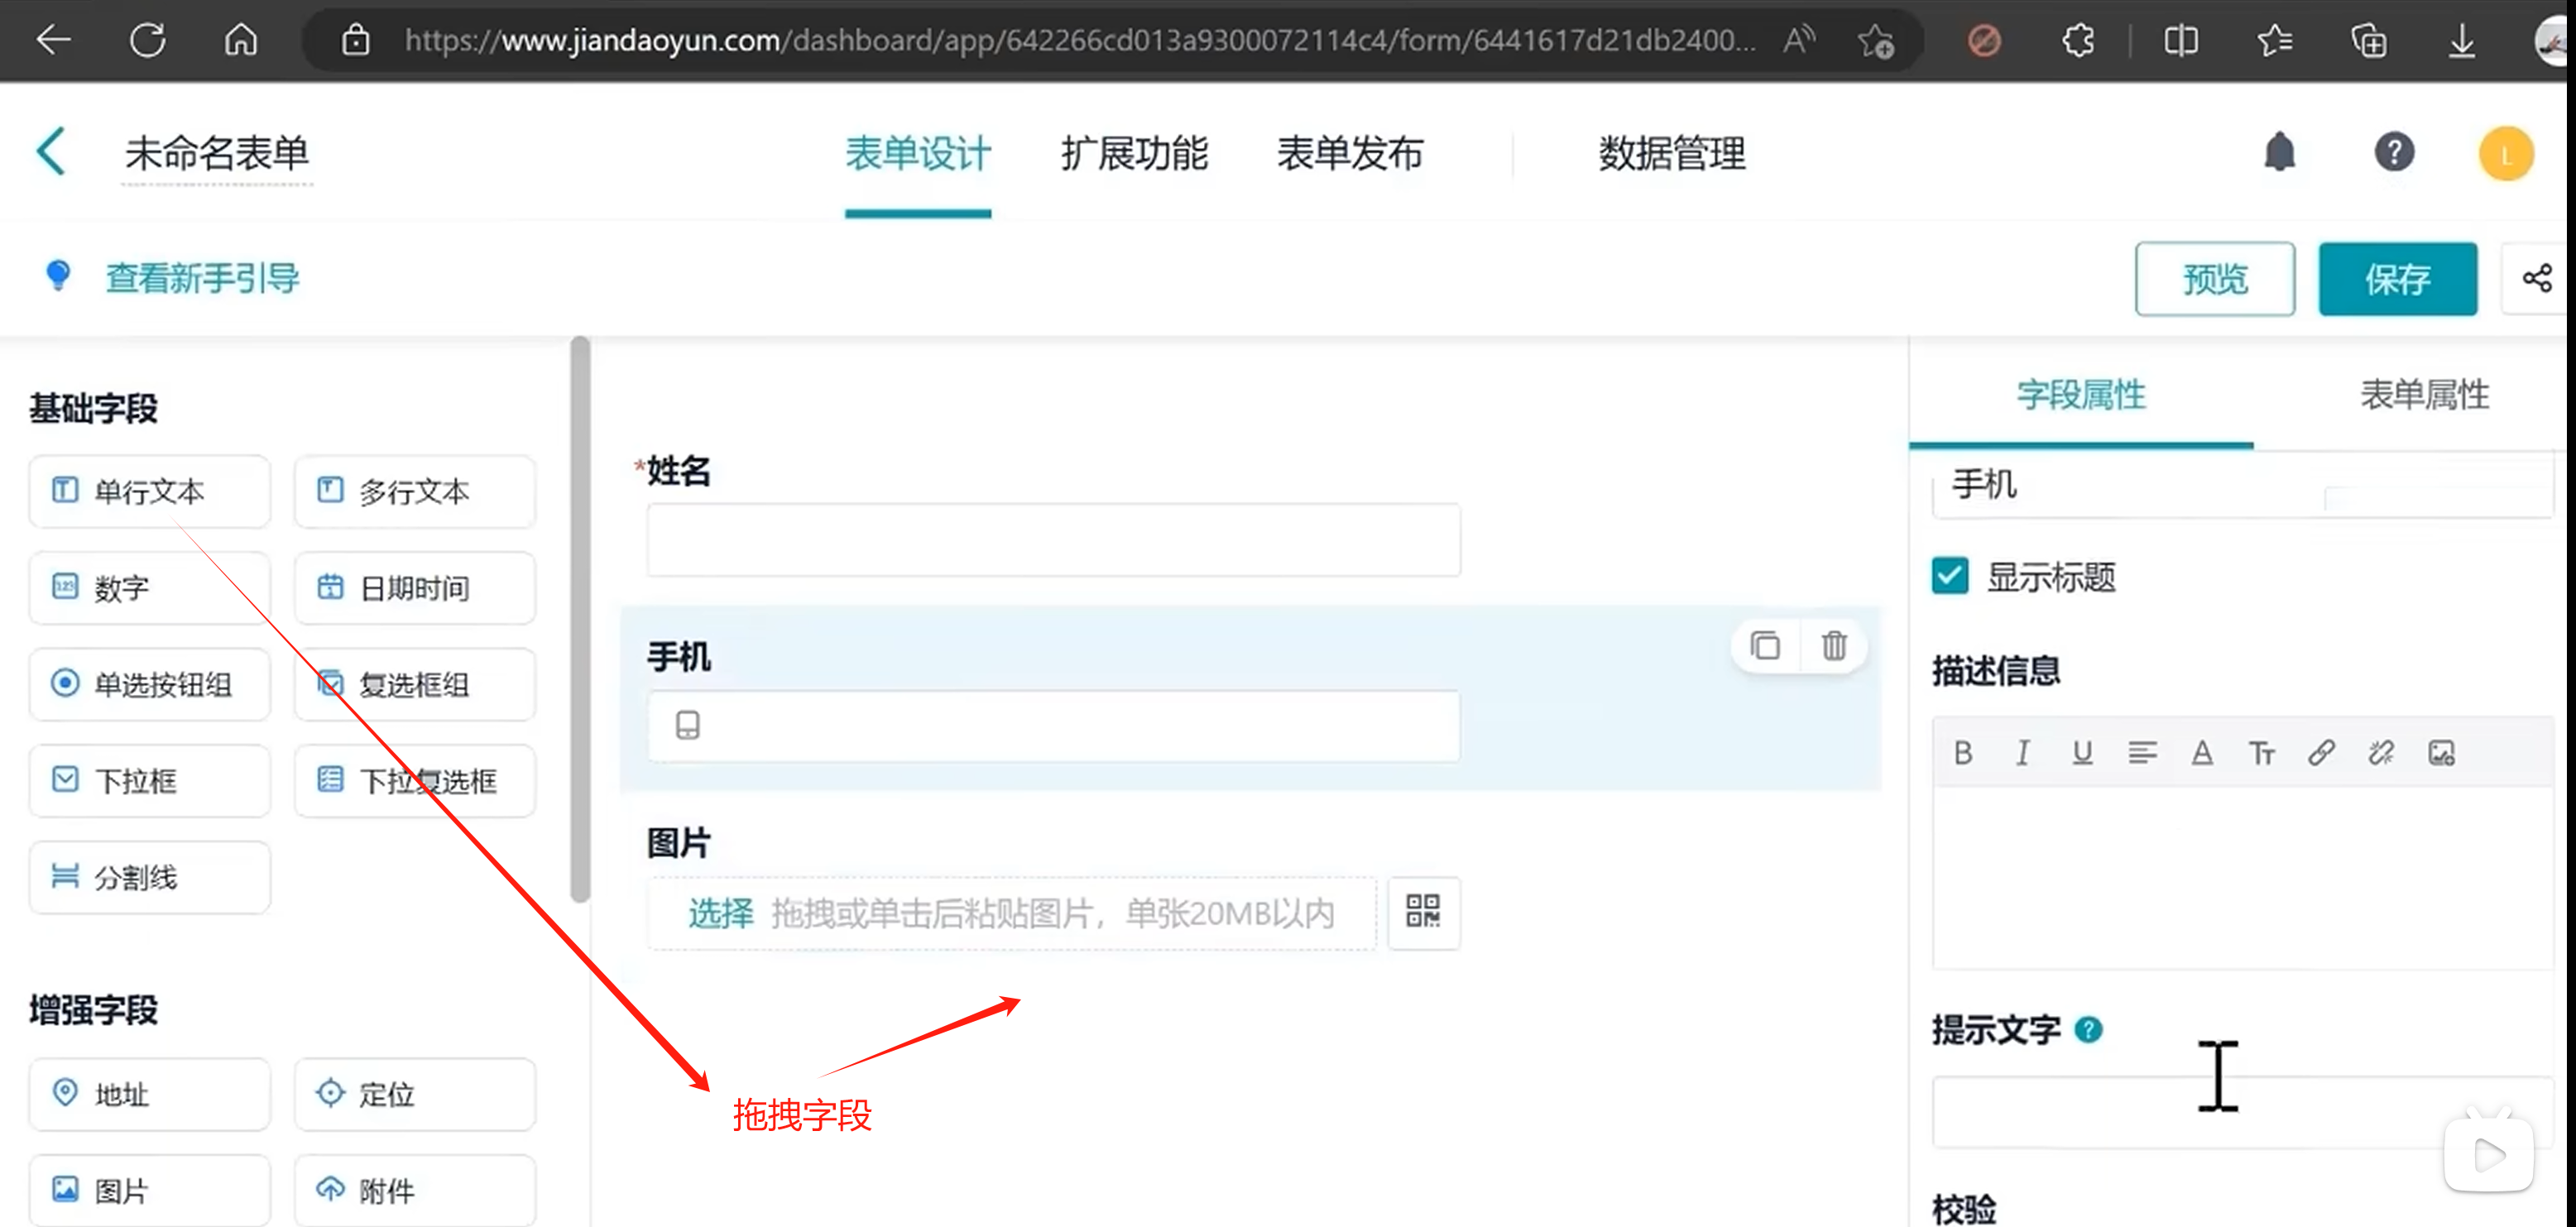Click the QR code scan icon
This screenshot has height=1227, width=2576.
(x=1423, y=912)
